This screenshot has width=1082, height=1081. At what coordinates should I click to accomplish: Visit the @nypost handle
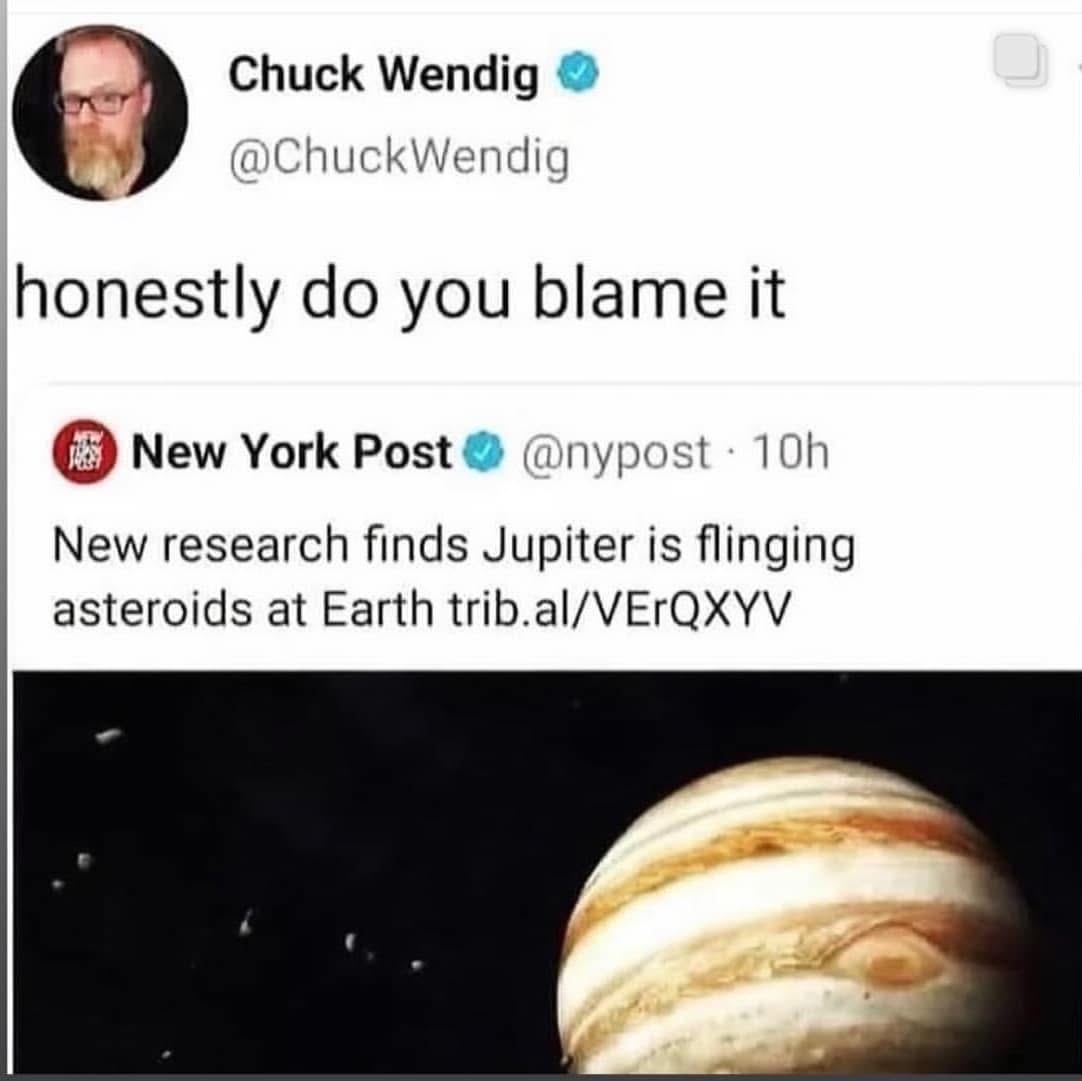(x=616, y=455)
